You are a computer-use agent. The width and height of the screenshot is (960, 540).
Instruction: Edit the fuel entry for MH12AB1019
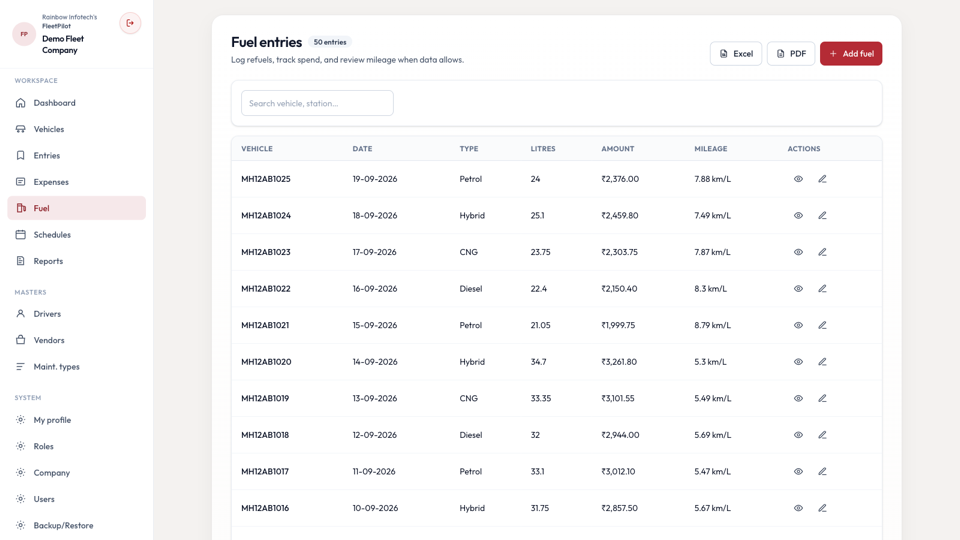pos(822,398)
